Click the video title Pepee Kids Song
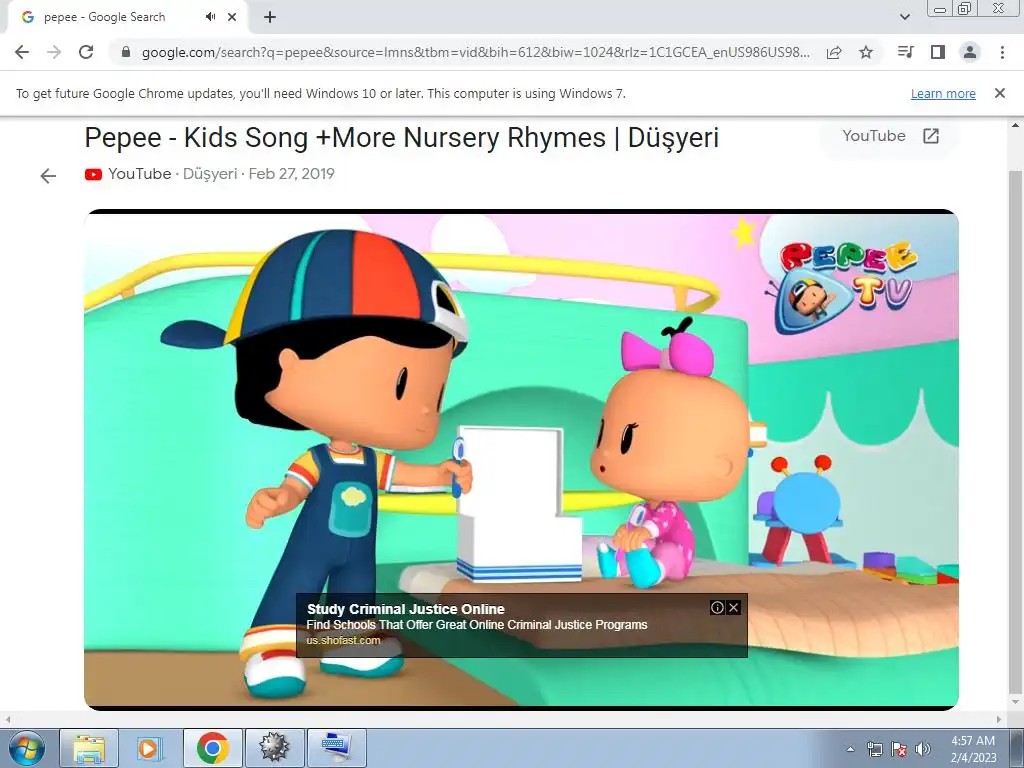1024x768 pixels. (402, 138)
